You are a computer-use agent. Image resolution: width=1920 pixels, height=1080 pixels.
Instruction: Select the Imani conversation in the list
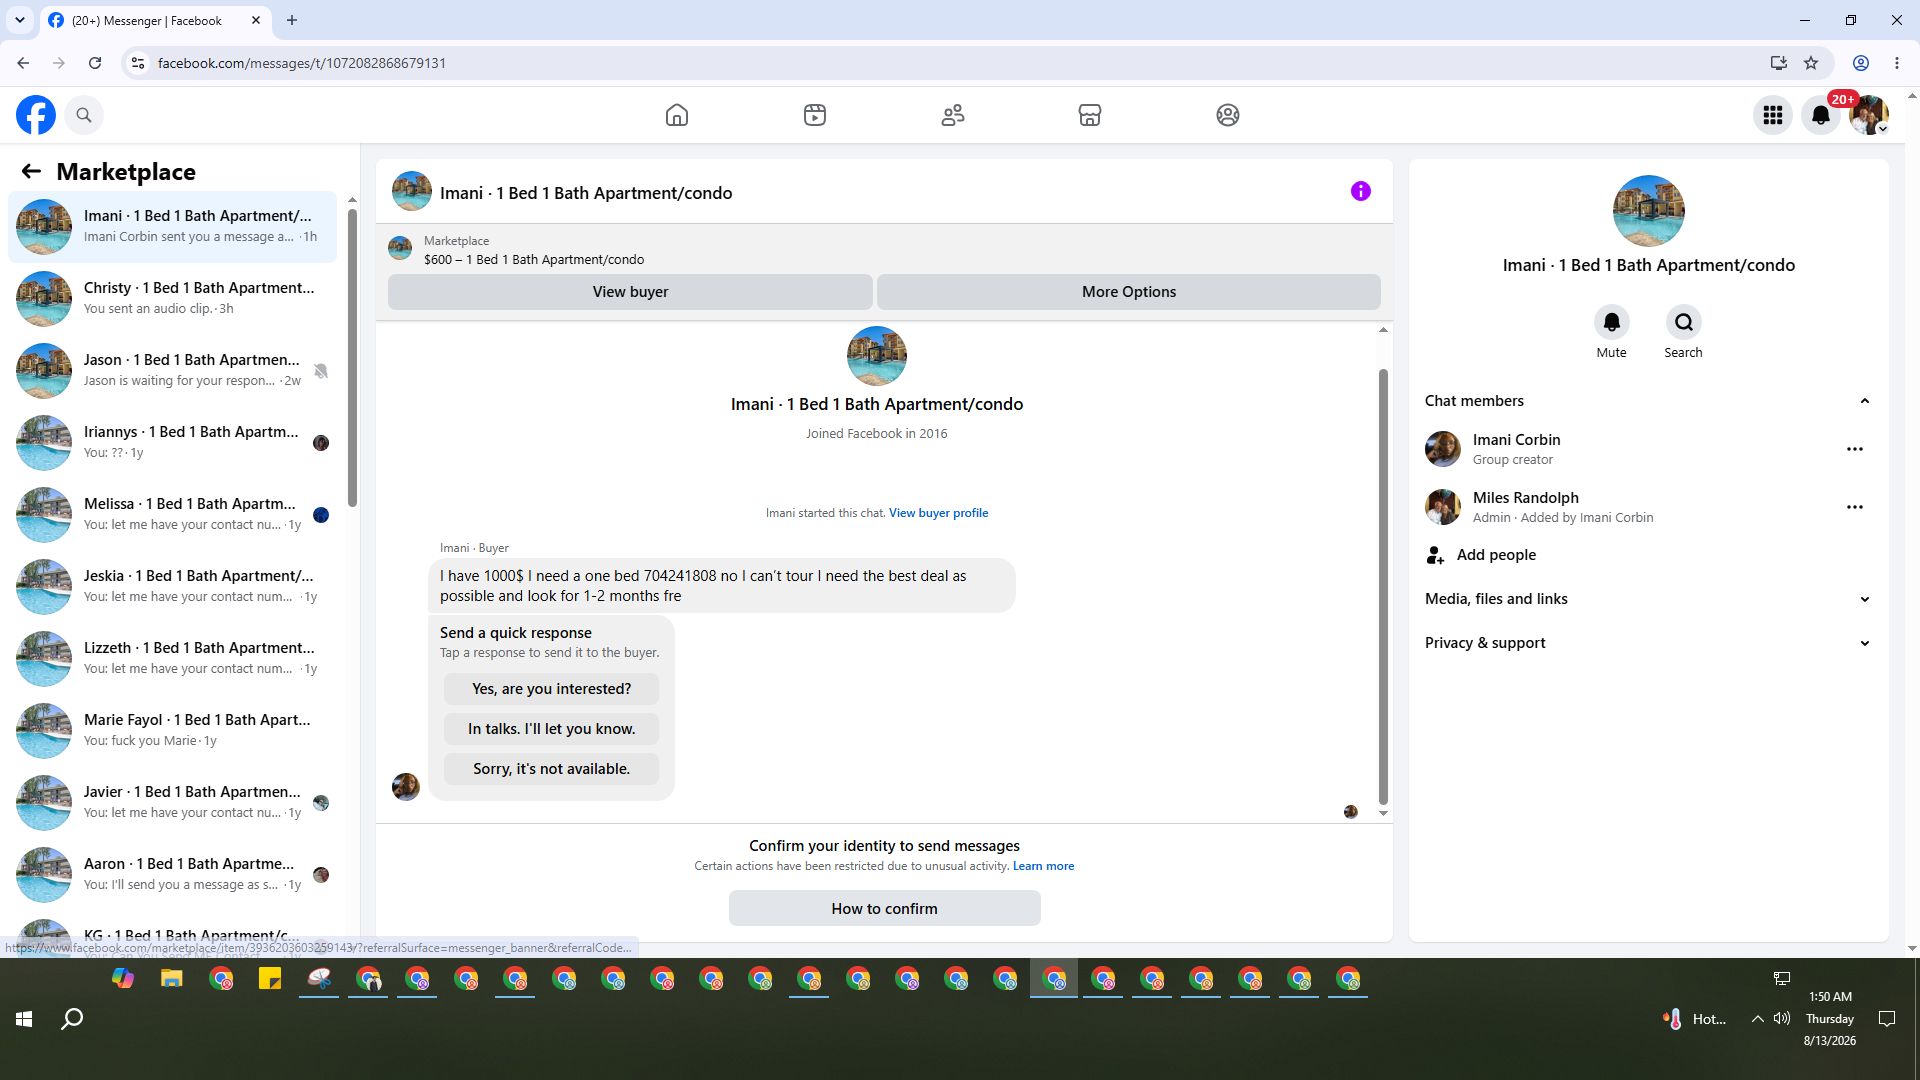(x=173, y=227)
